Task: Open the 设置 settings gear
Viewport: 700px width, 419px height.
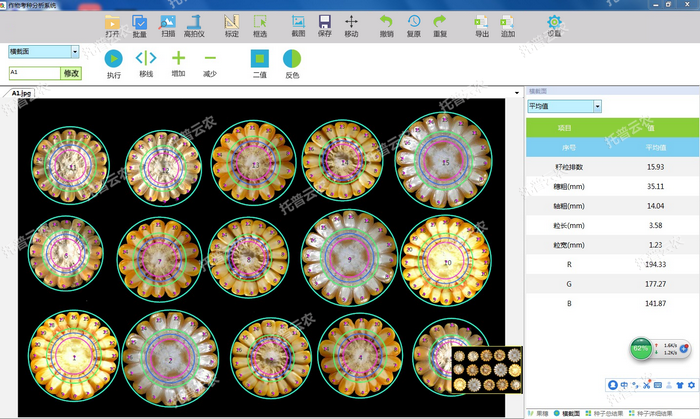Action: pyautogui.click(x=554, y=22)
